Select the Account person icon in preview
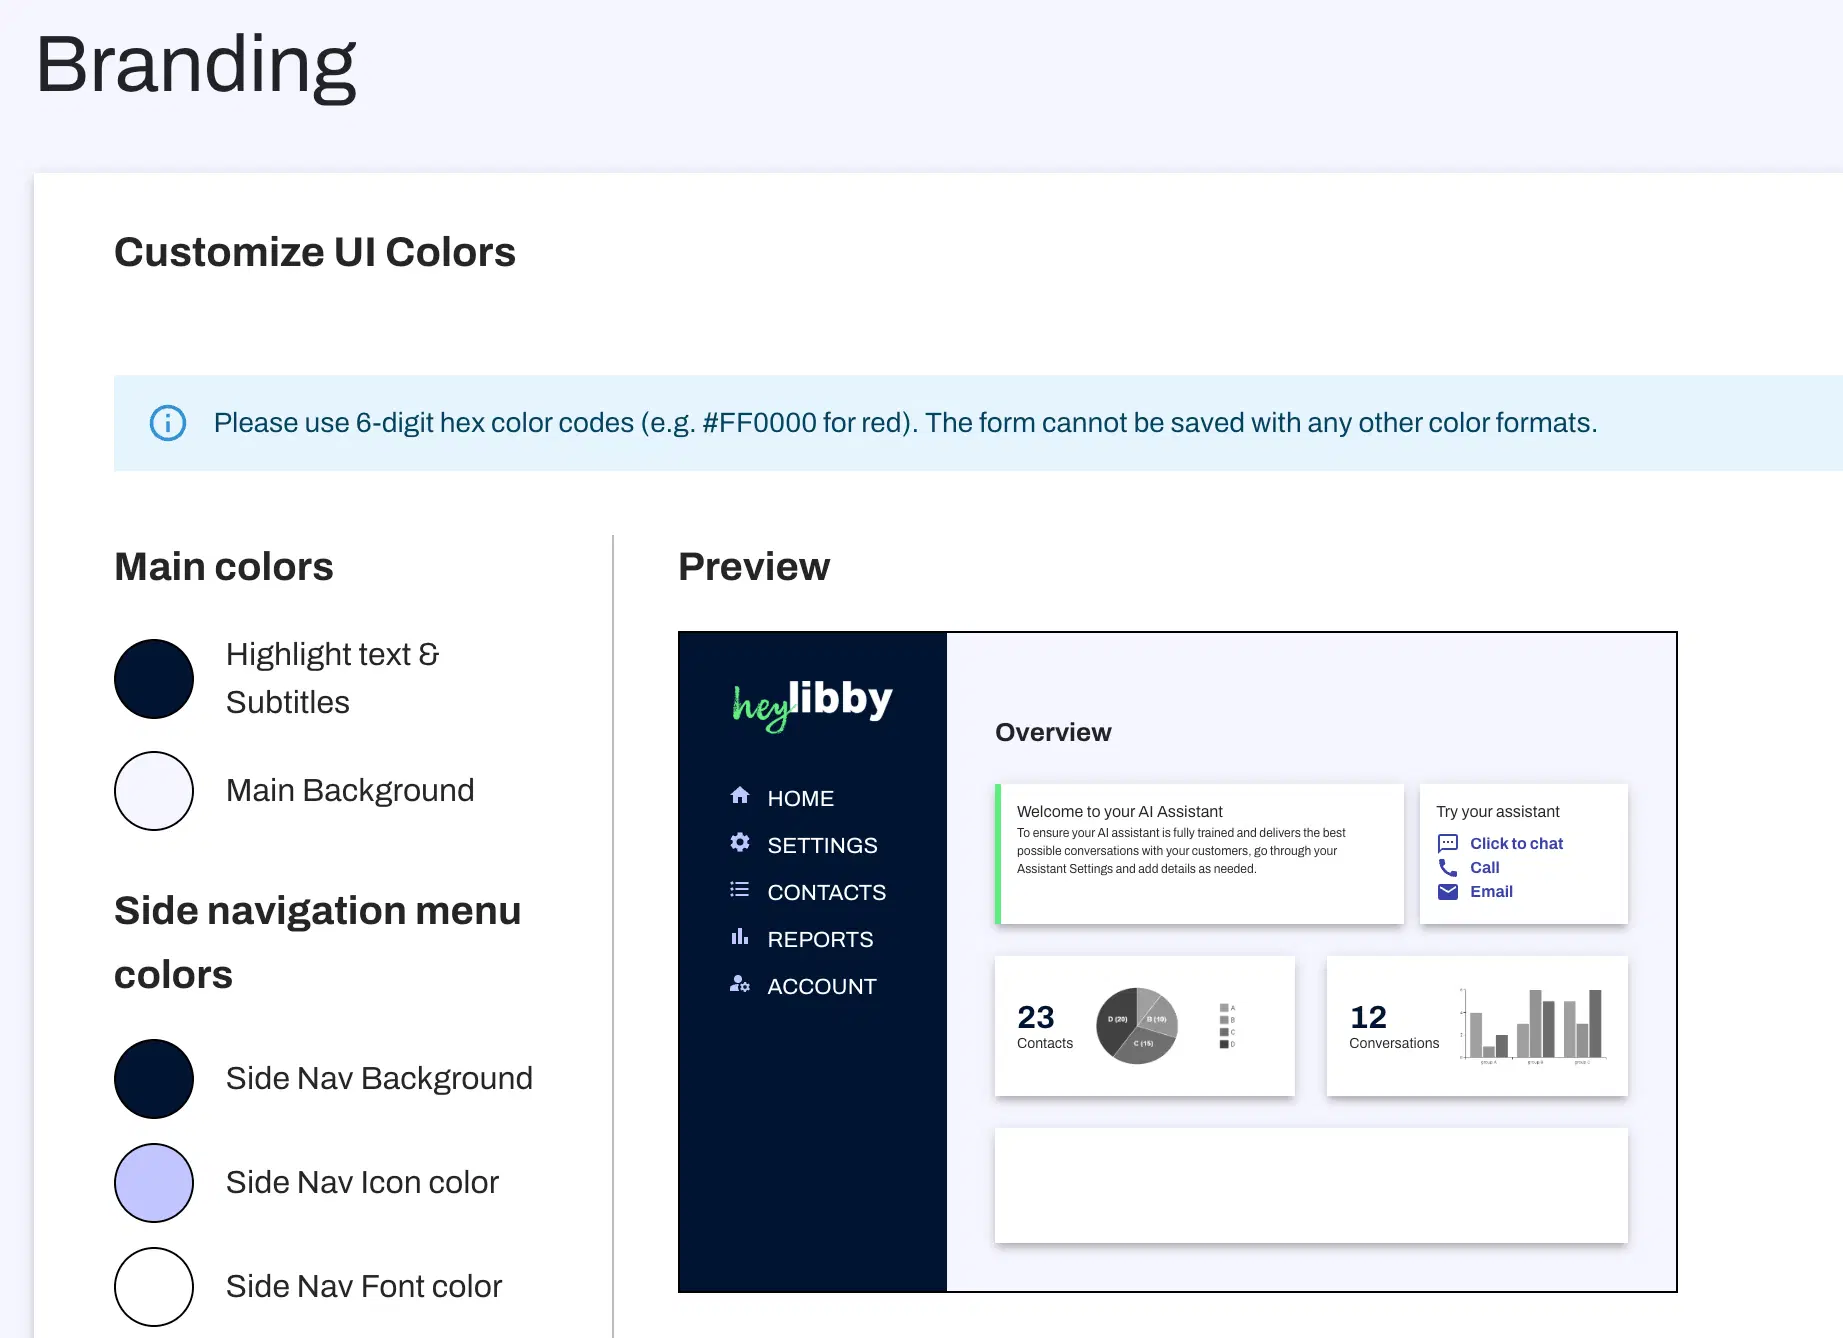Screen dimensions: 1843x1338 [740, 984]
